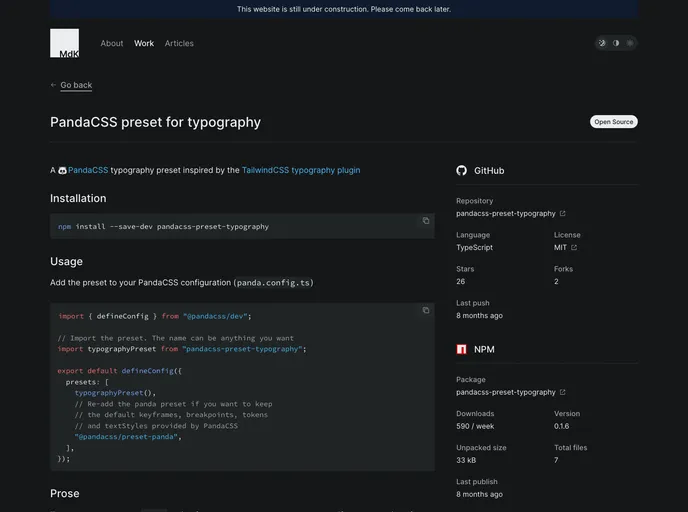The width and height of the screenshot is (688, 512).
Task: Click '8 months ago' under Last publish
Action: tap(479, 494)
